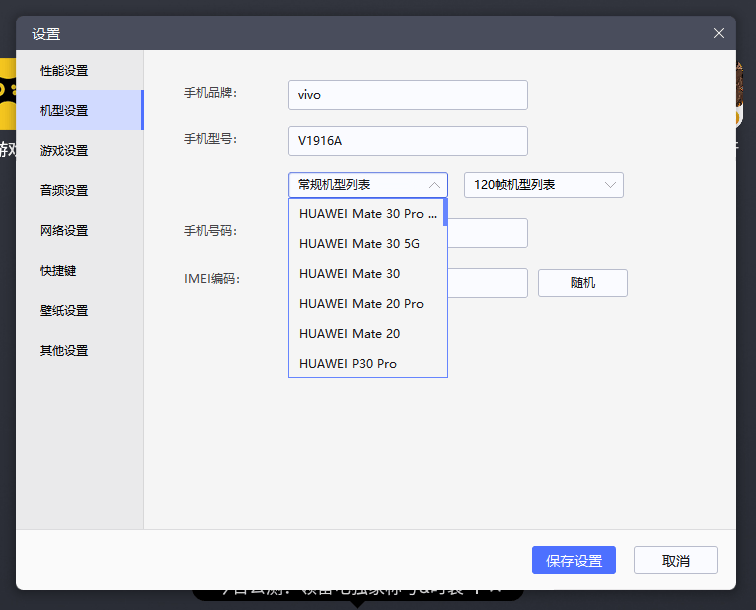Pick HUAWEI Mate 30 from the list

pyautogui.click(x=366, y=273)
